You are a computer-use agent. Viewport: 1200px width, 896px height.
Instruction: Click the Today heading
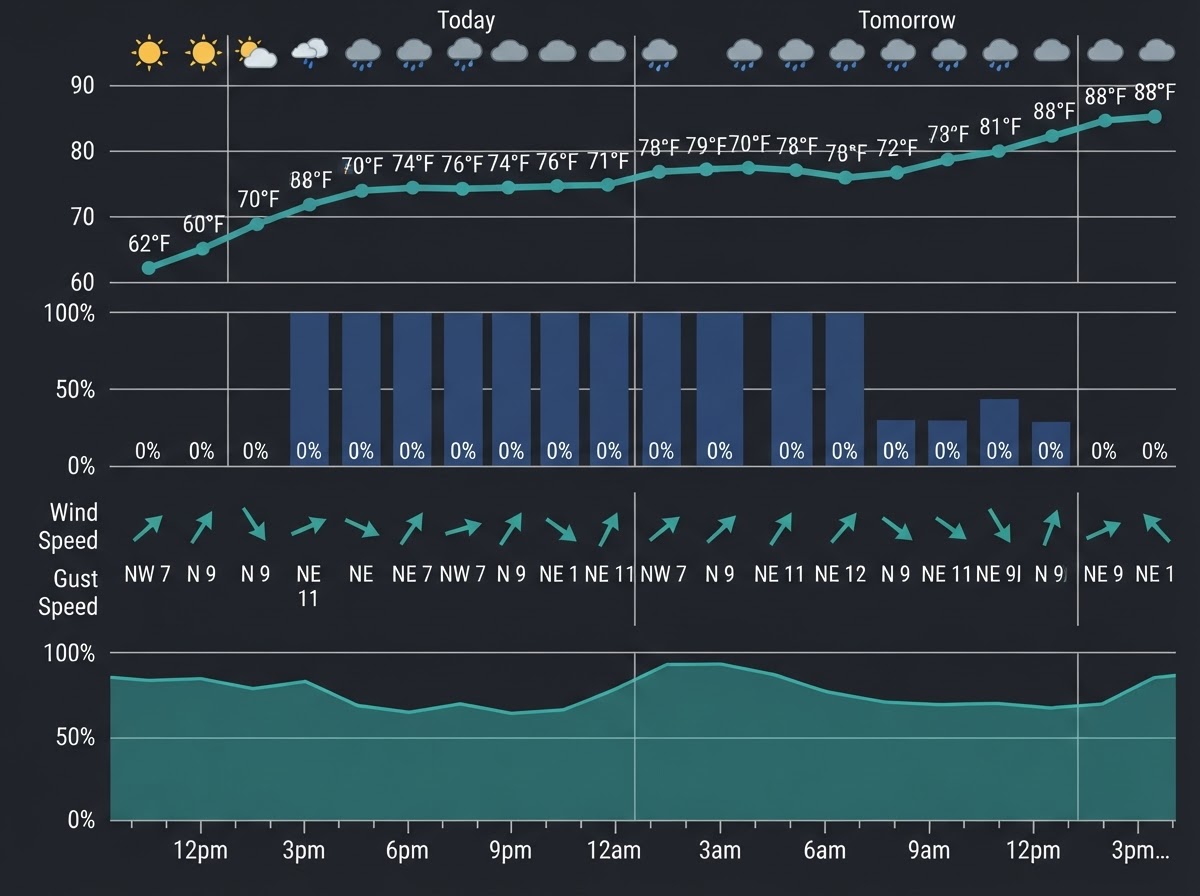point(466,20)
